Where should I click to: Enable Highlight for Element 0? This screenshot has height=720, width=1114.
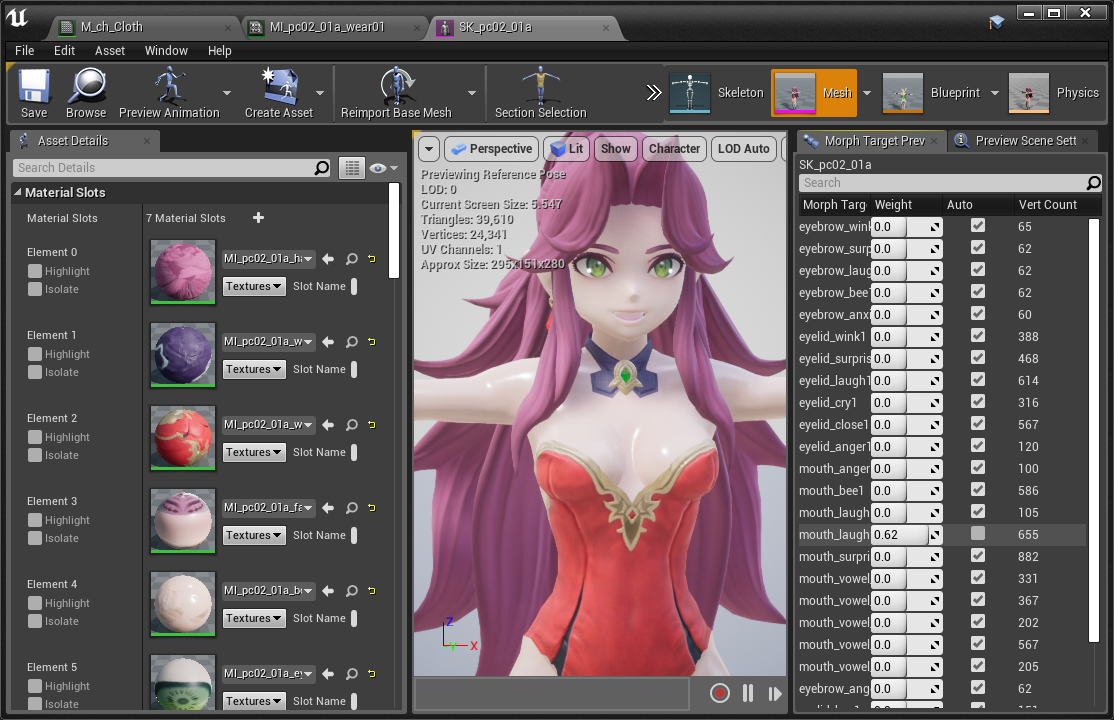(x=35, y=271)
